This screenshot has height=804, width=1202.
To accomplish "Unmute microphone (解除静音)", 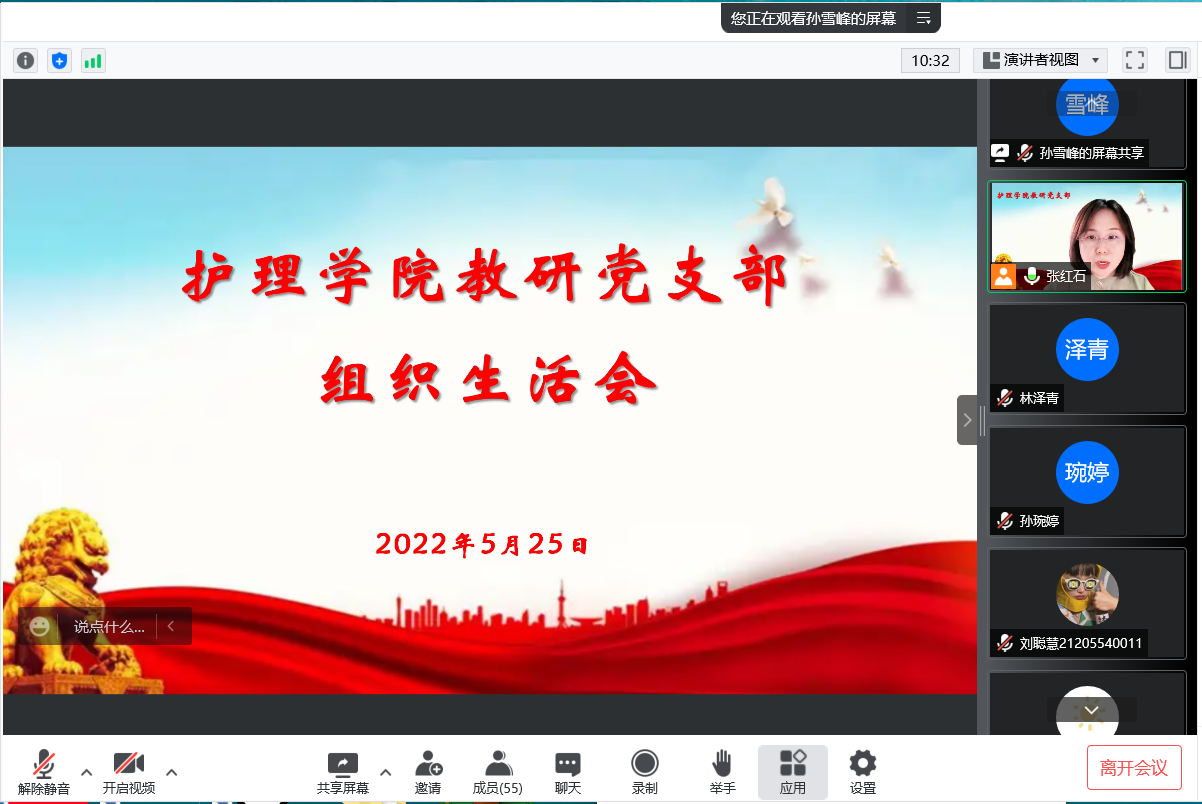I will 44,772.
